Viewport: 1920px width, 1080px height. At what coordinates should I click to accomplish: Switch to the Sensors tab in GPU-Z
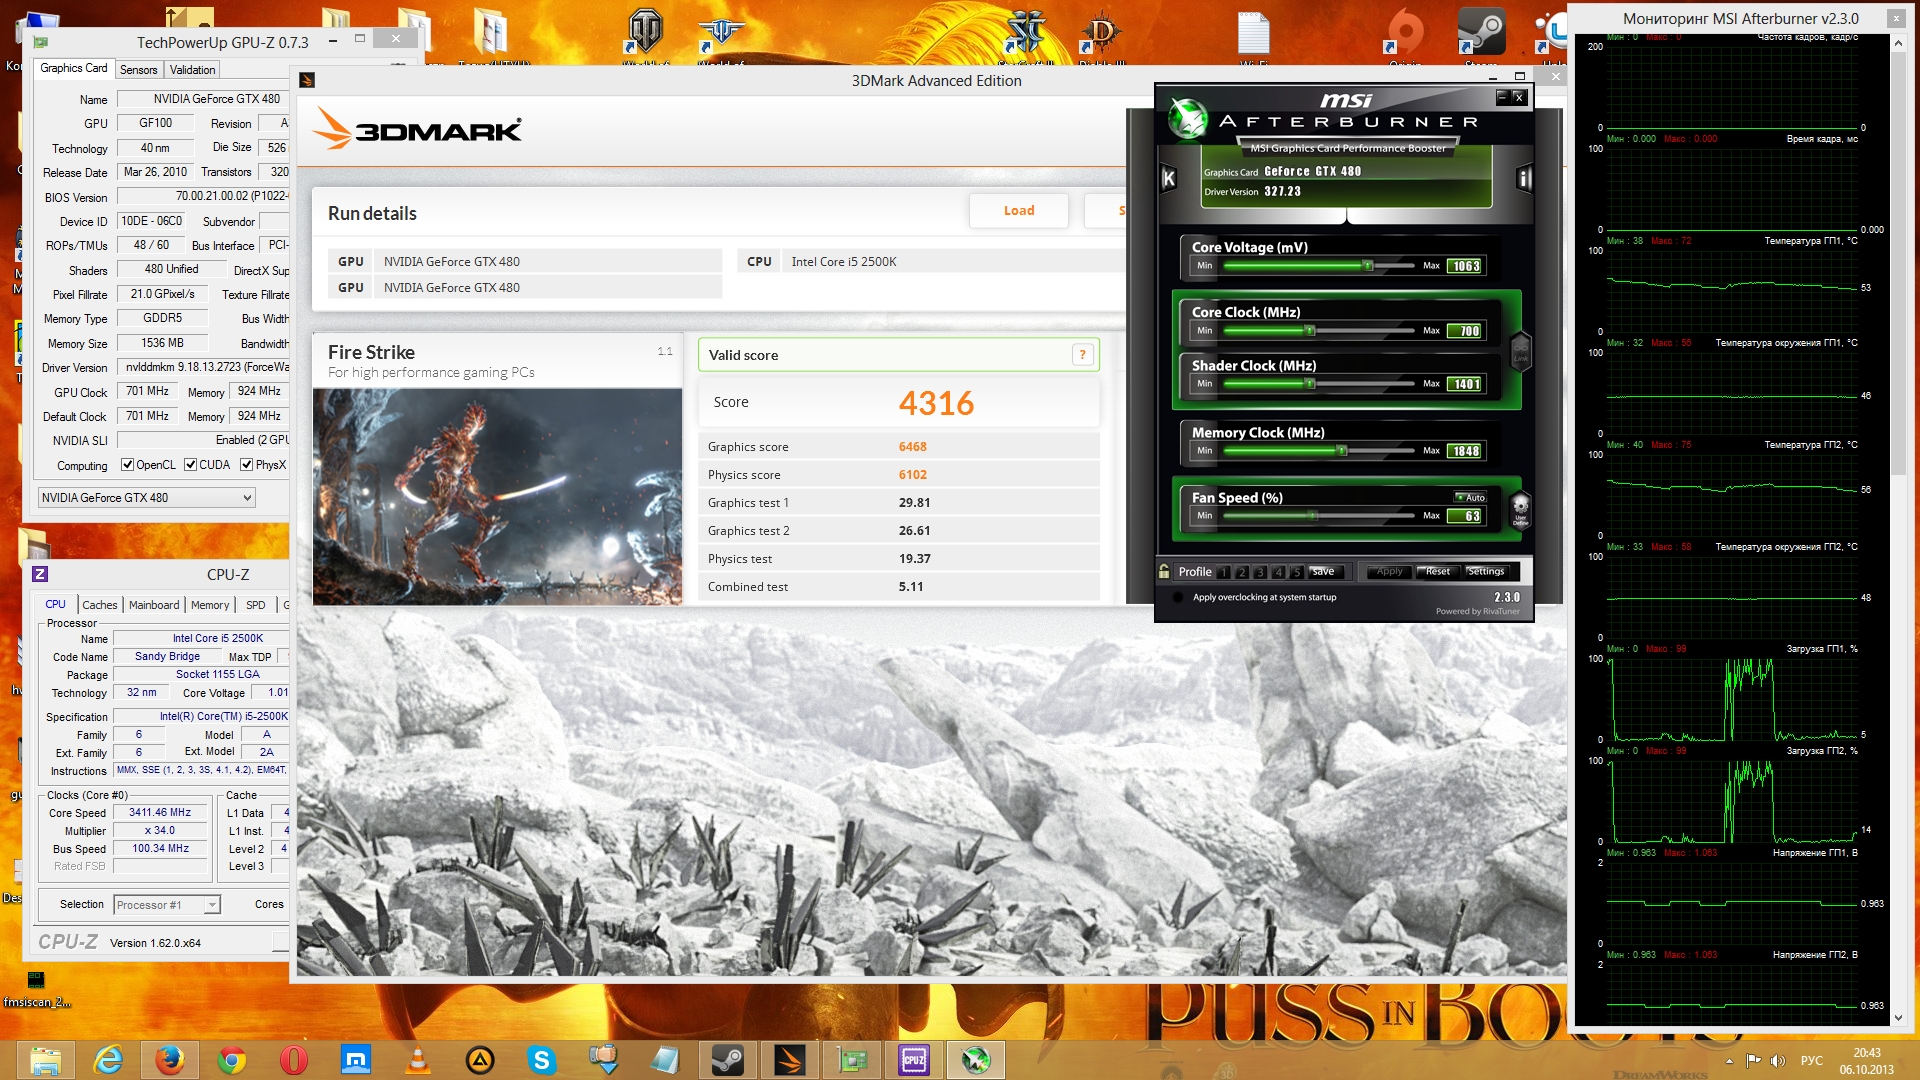point(138,70)
